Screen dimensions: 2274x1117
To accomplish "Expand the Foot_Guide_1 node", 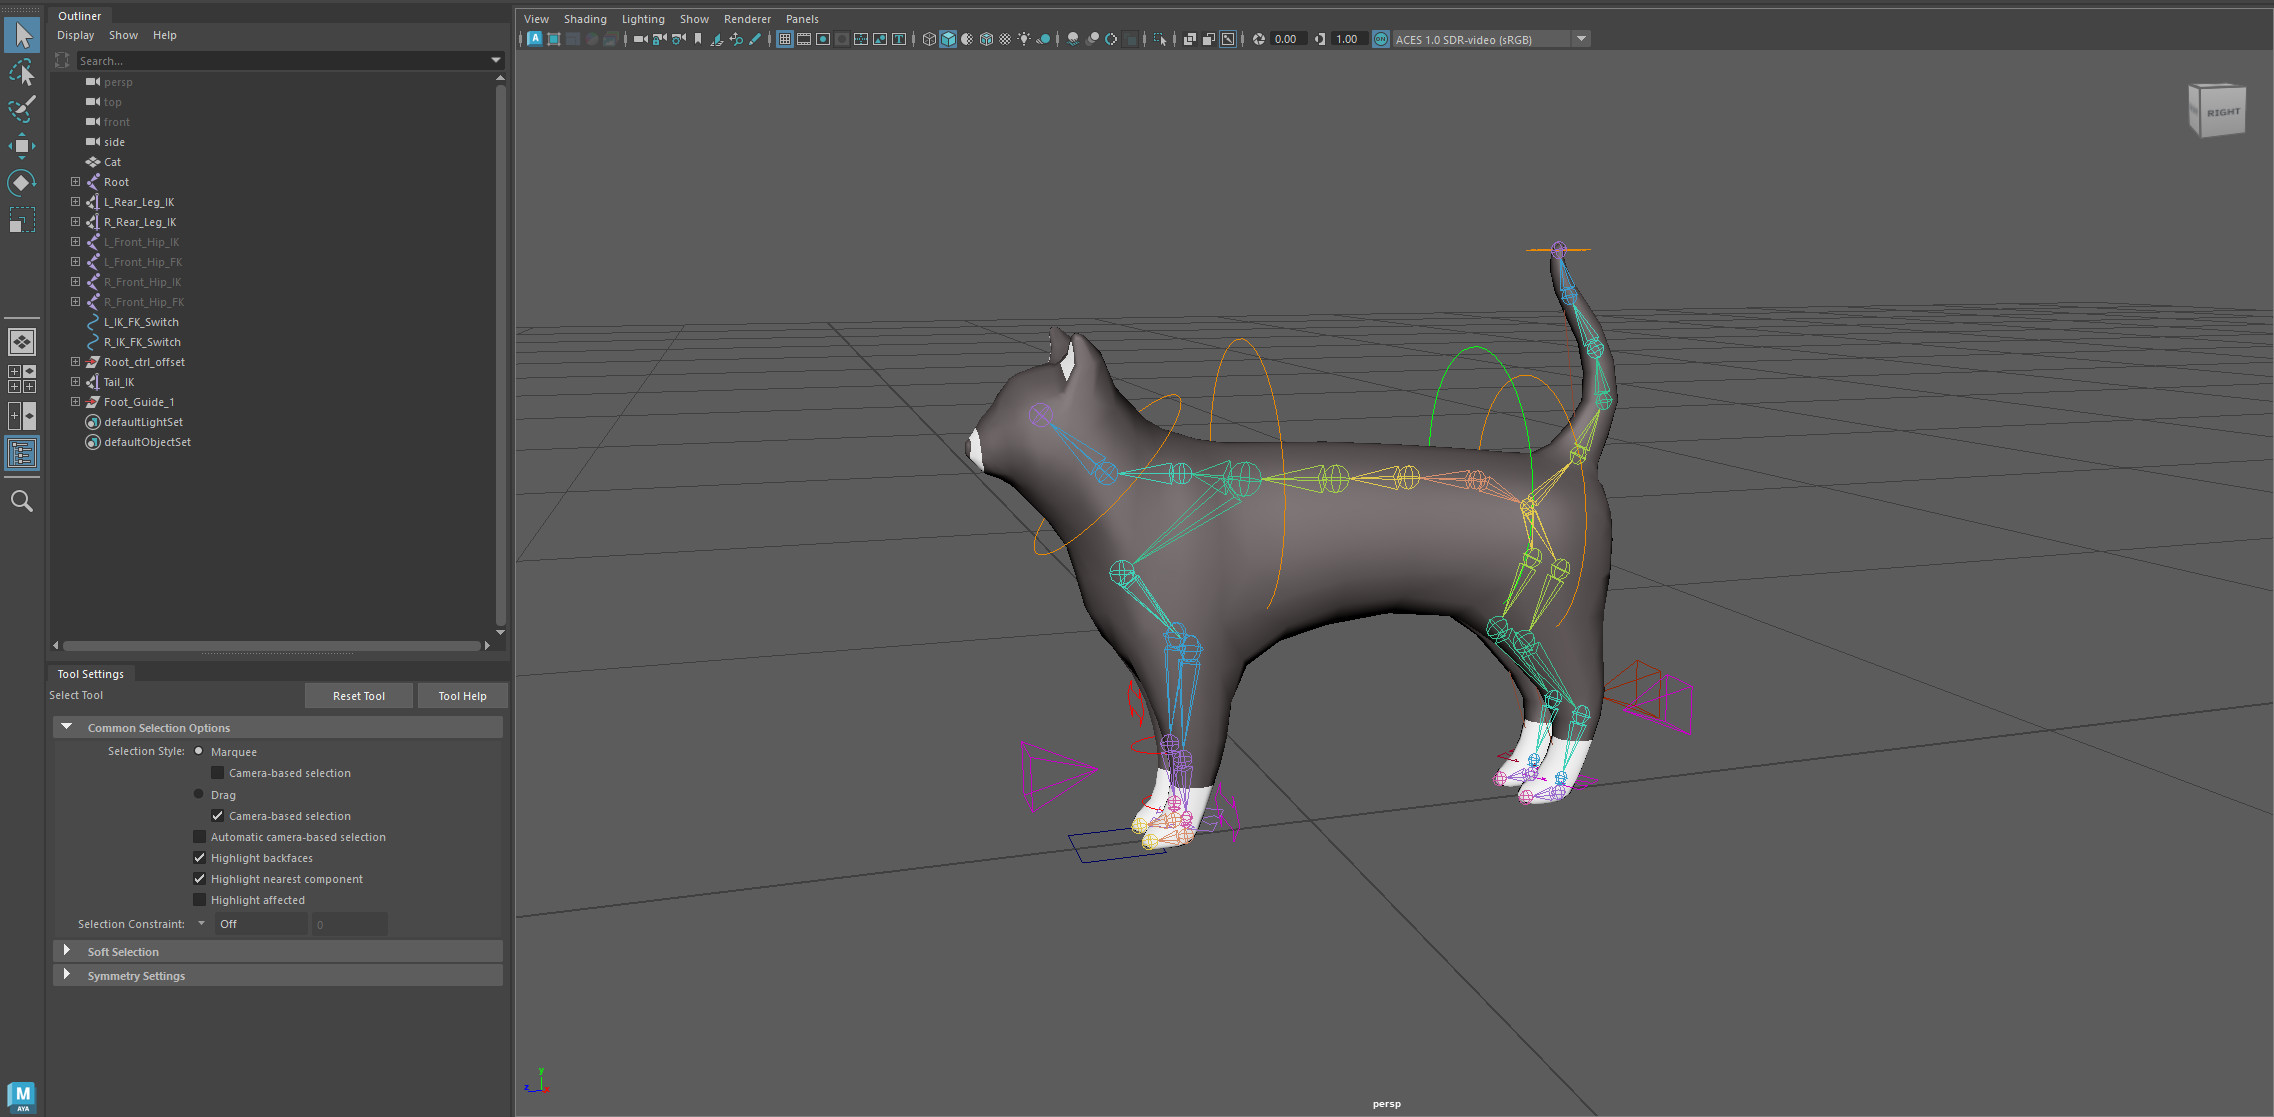I will (75, 402).
